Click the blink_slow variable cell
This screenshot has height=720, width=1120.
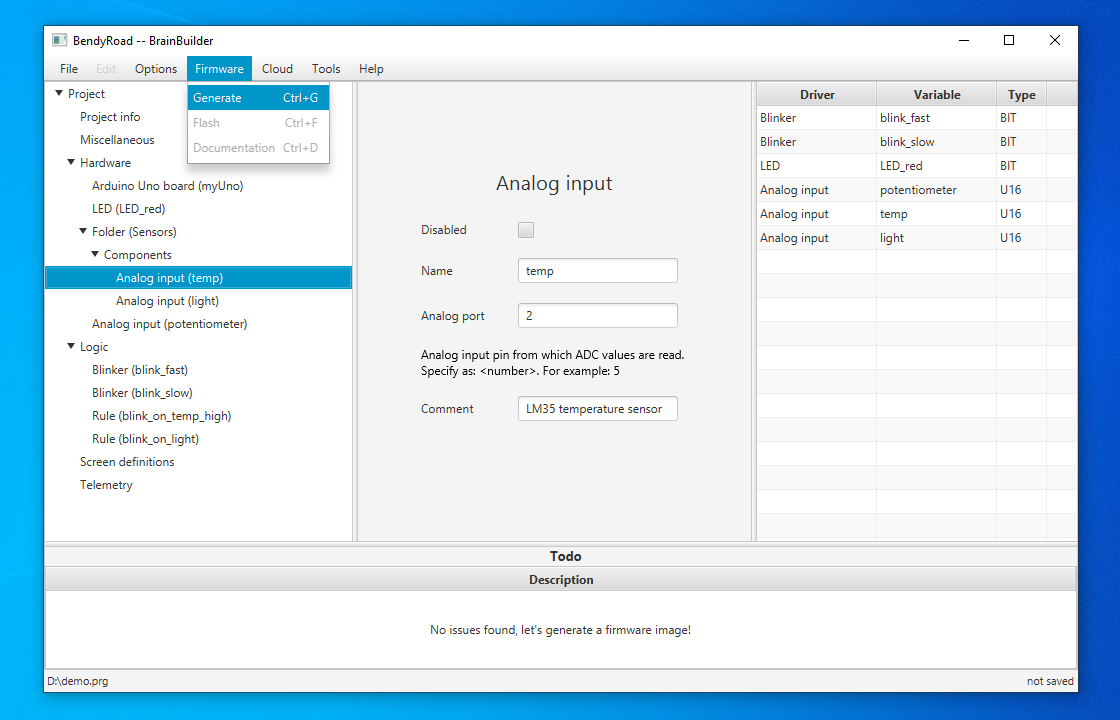coord(936,141)
